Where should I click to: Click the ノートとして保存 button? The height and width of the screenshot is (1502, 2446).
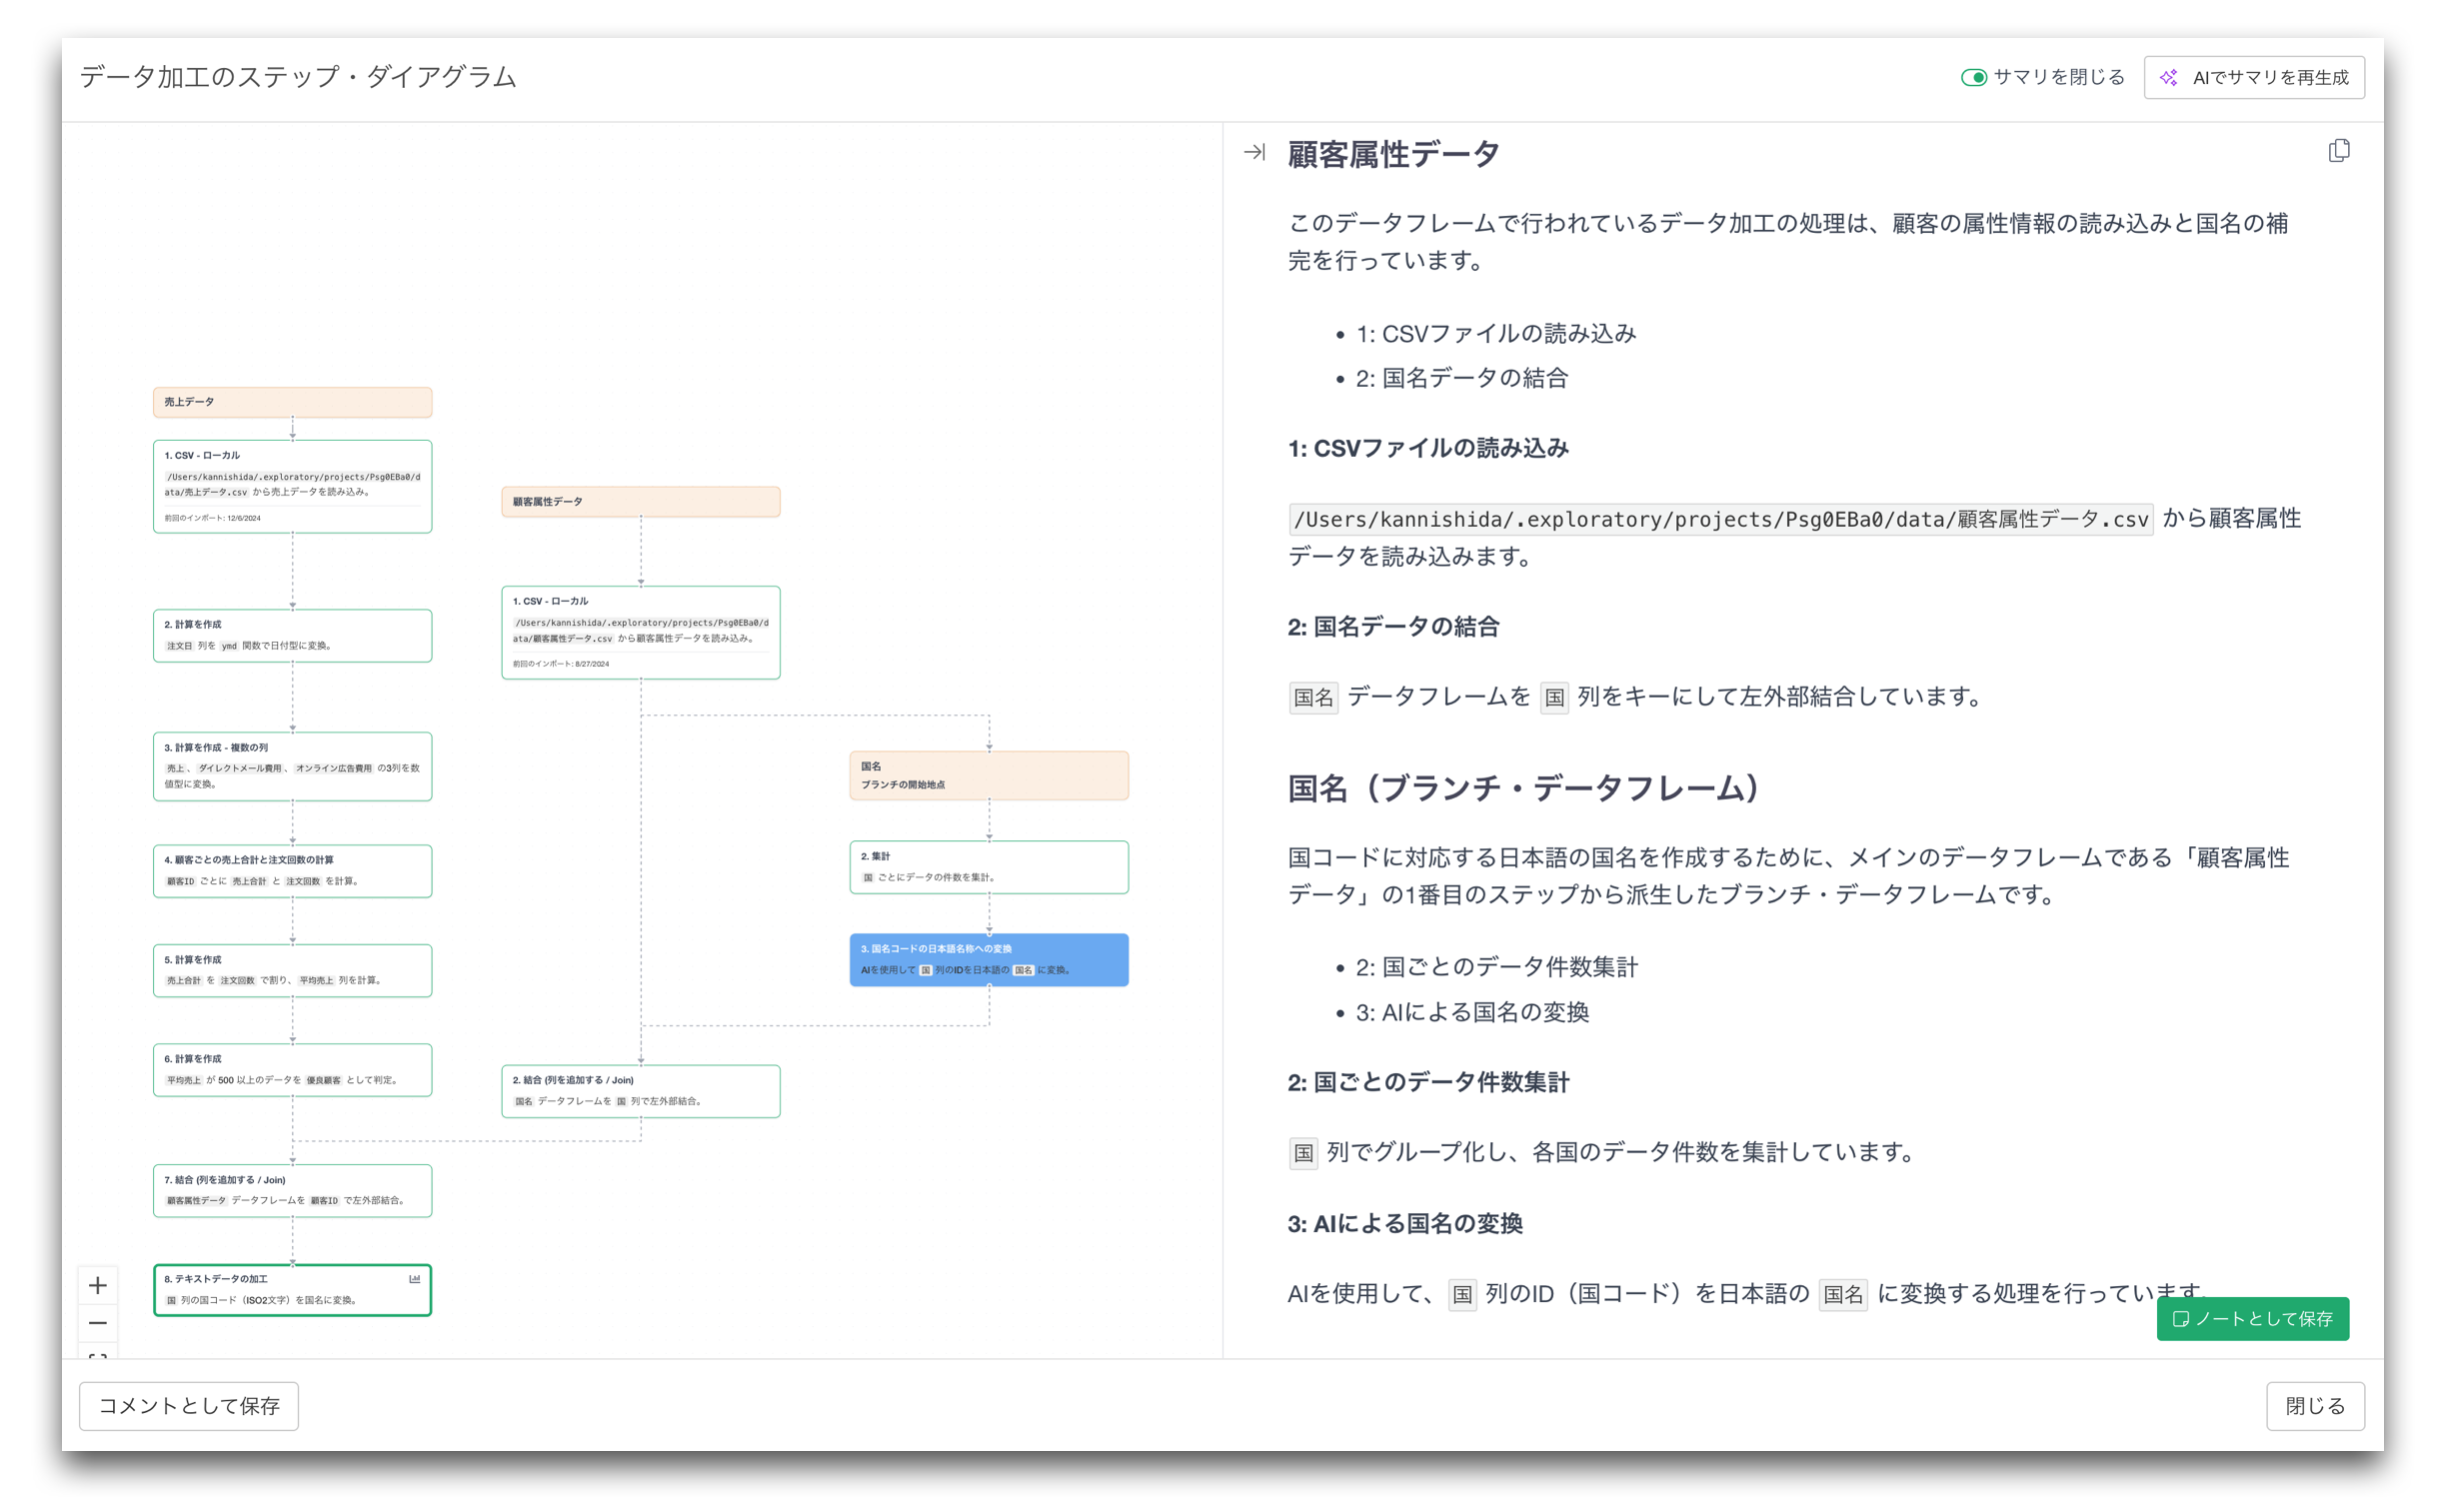coord(2252,1318)
